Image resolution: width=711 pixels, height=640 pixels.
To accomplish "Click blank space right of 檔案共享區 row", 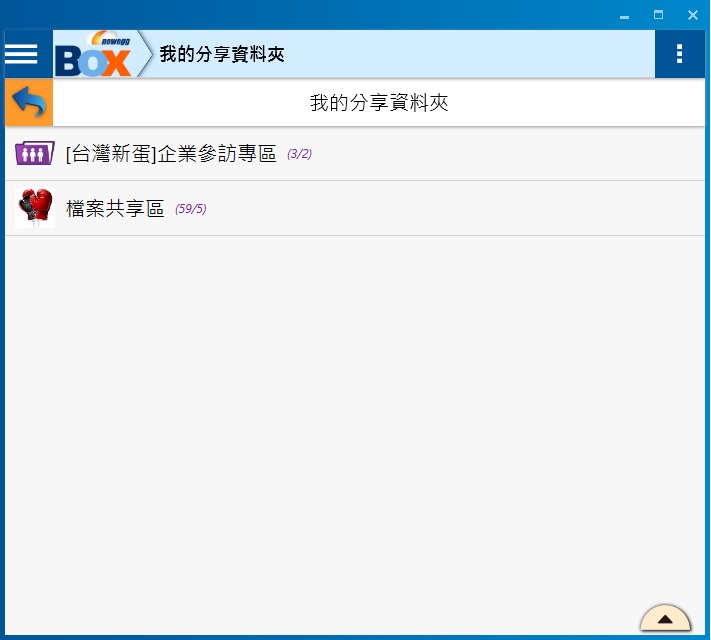I will pos(450,209).
